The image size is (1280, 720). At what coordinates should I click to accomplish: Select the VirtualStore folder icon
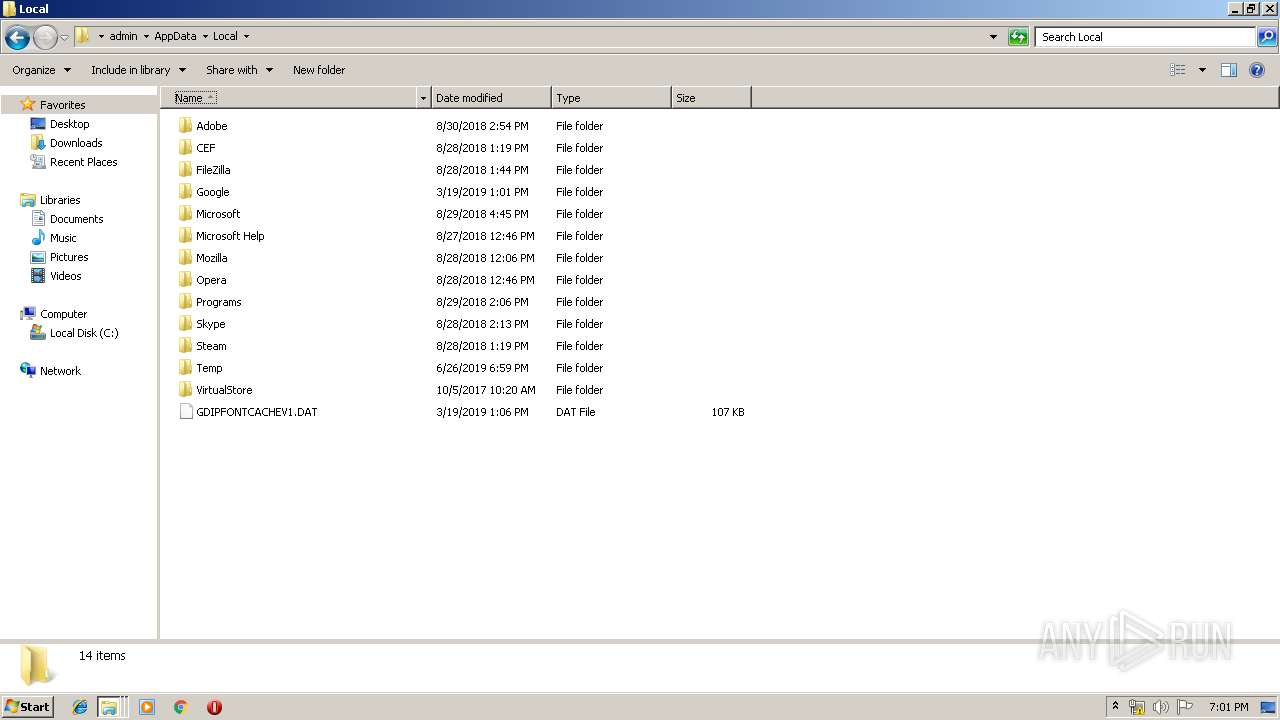(x=185, y=390)
